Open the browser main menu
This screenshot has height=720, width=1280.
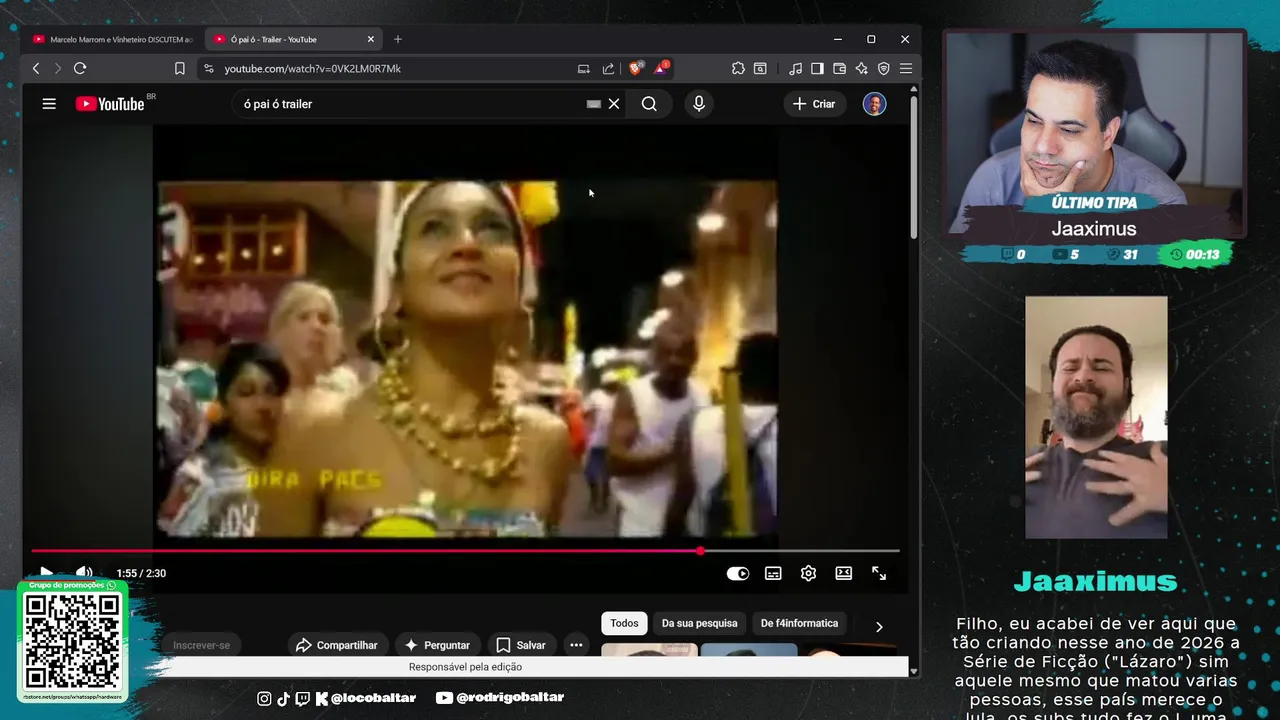pyautogui.click(x=906, y=68)
